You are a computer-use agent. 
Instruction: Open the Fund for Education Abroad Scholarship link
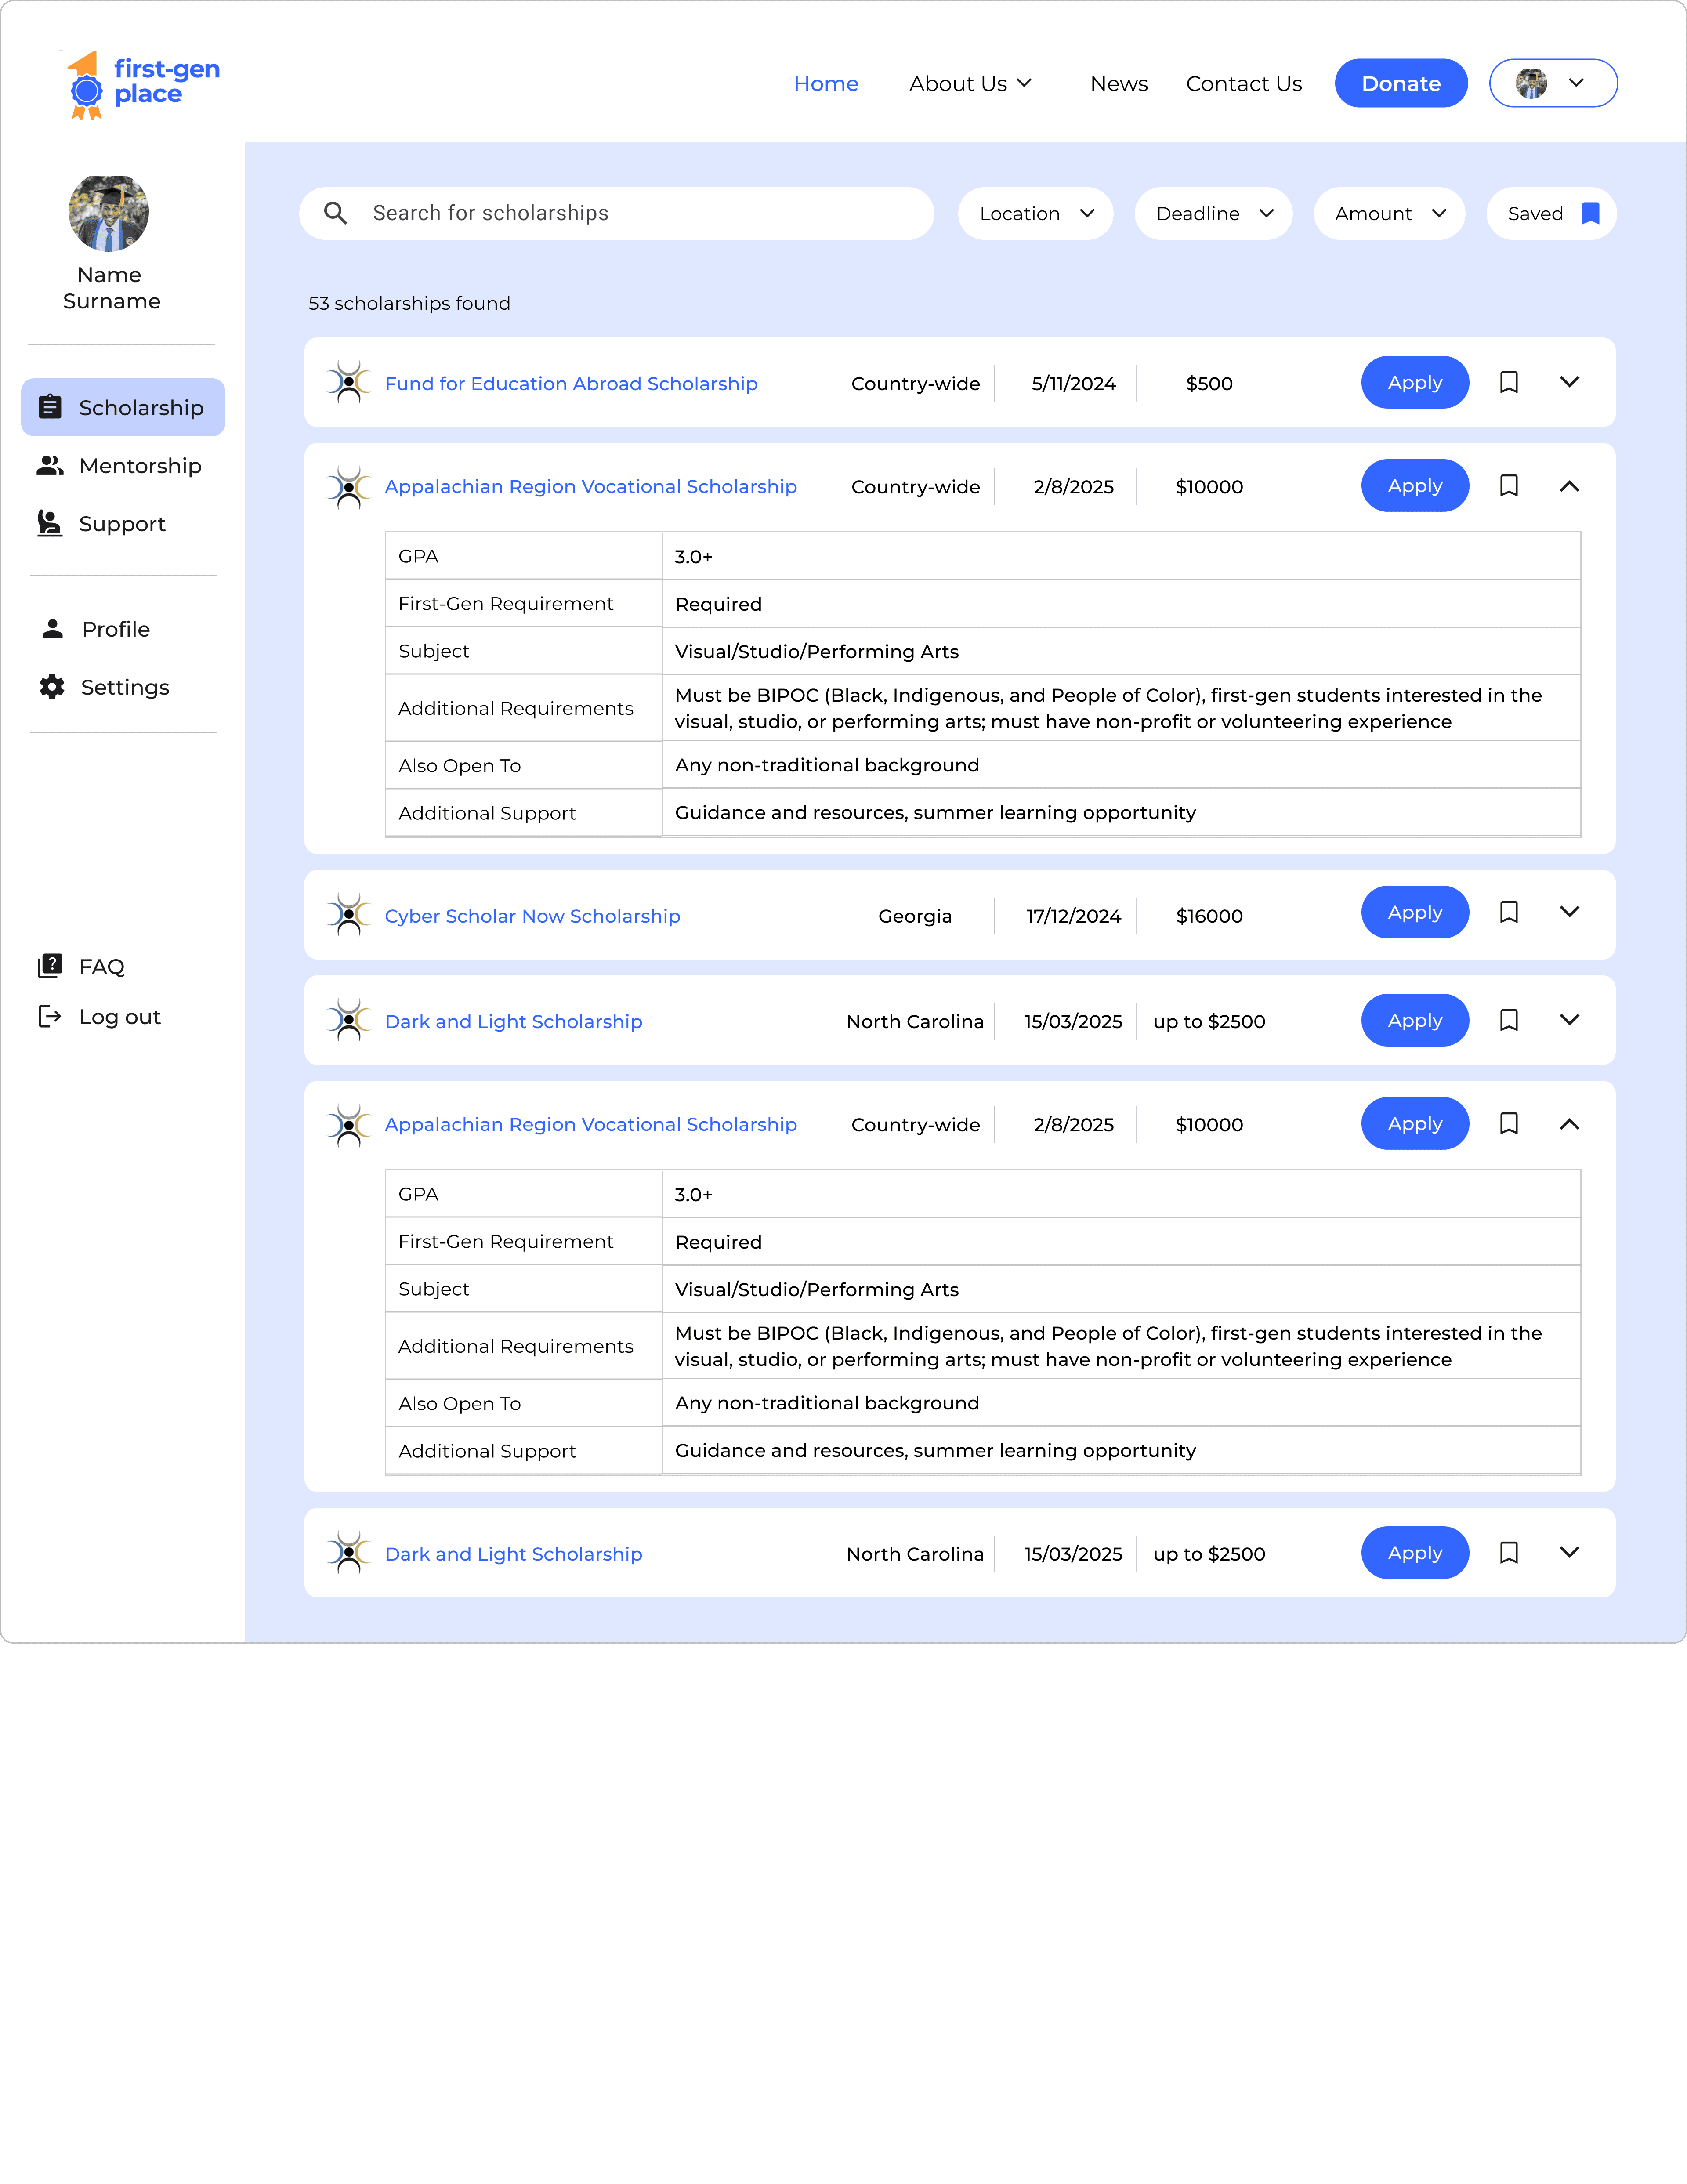click(571, 384)
